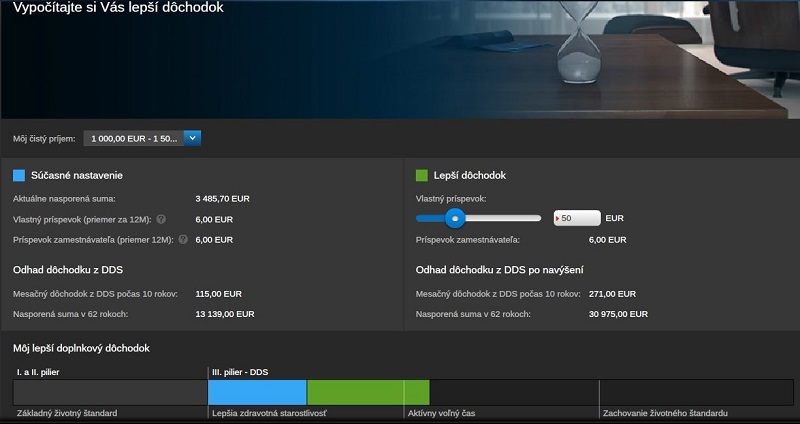Click the 'Súčasné nastavenie' heading

point(77,176)
